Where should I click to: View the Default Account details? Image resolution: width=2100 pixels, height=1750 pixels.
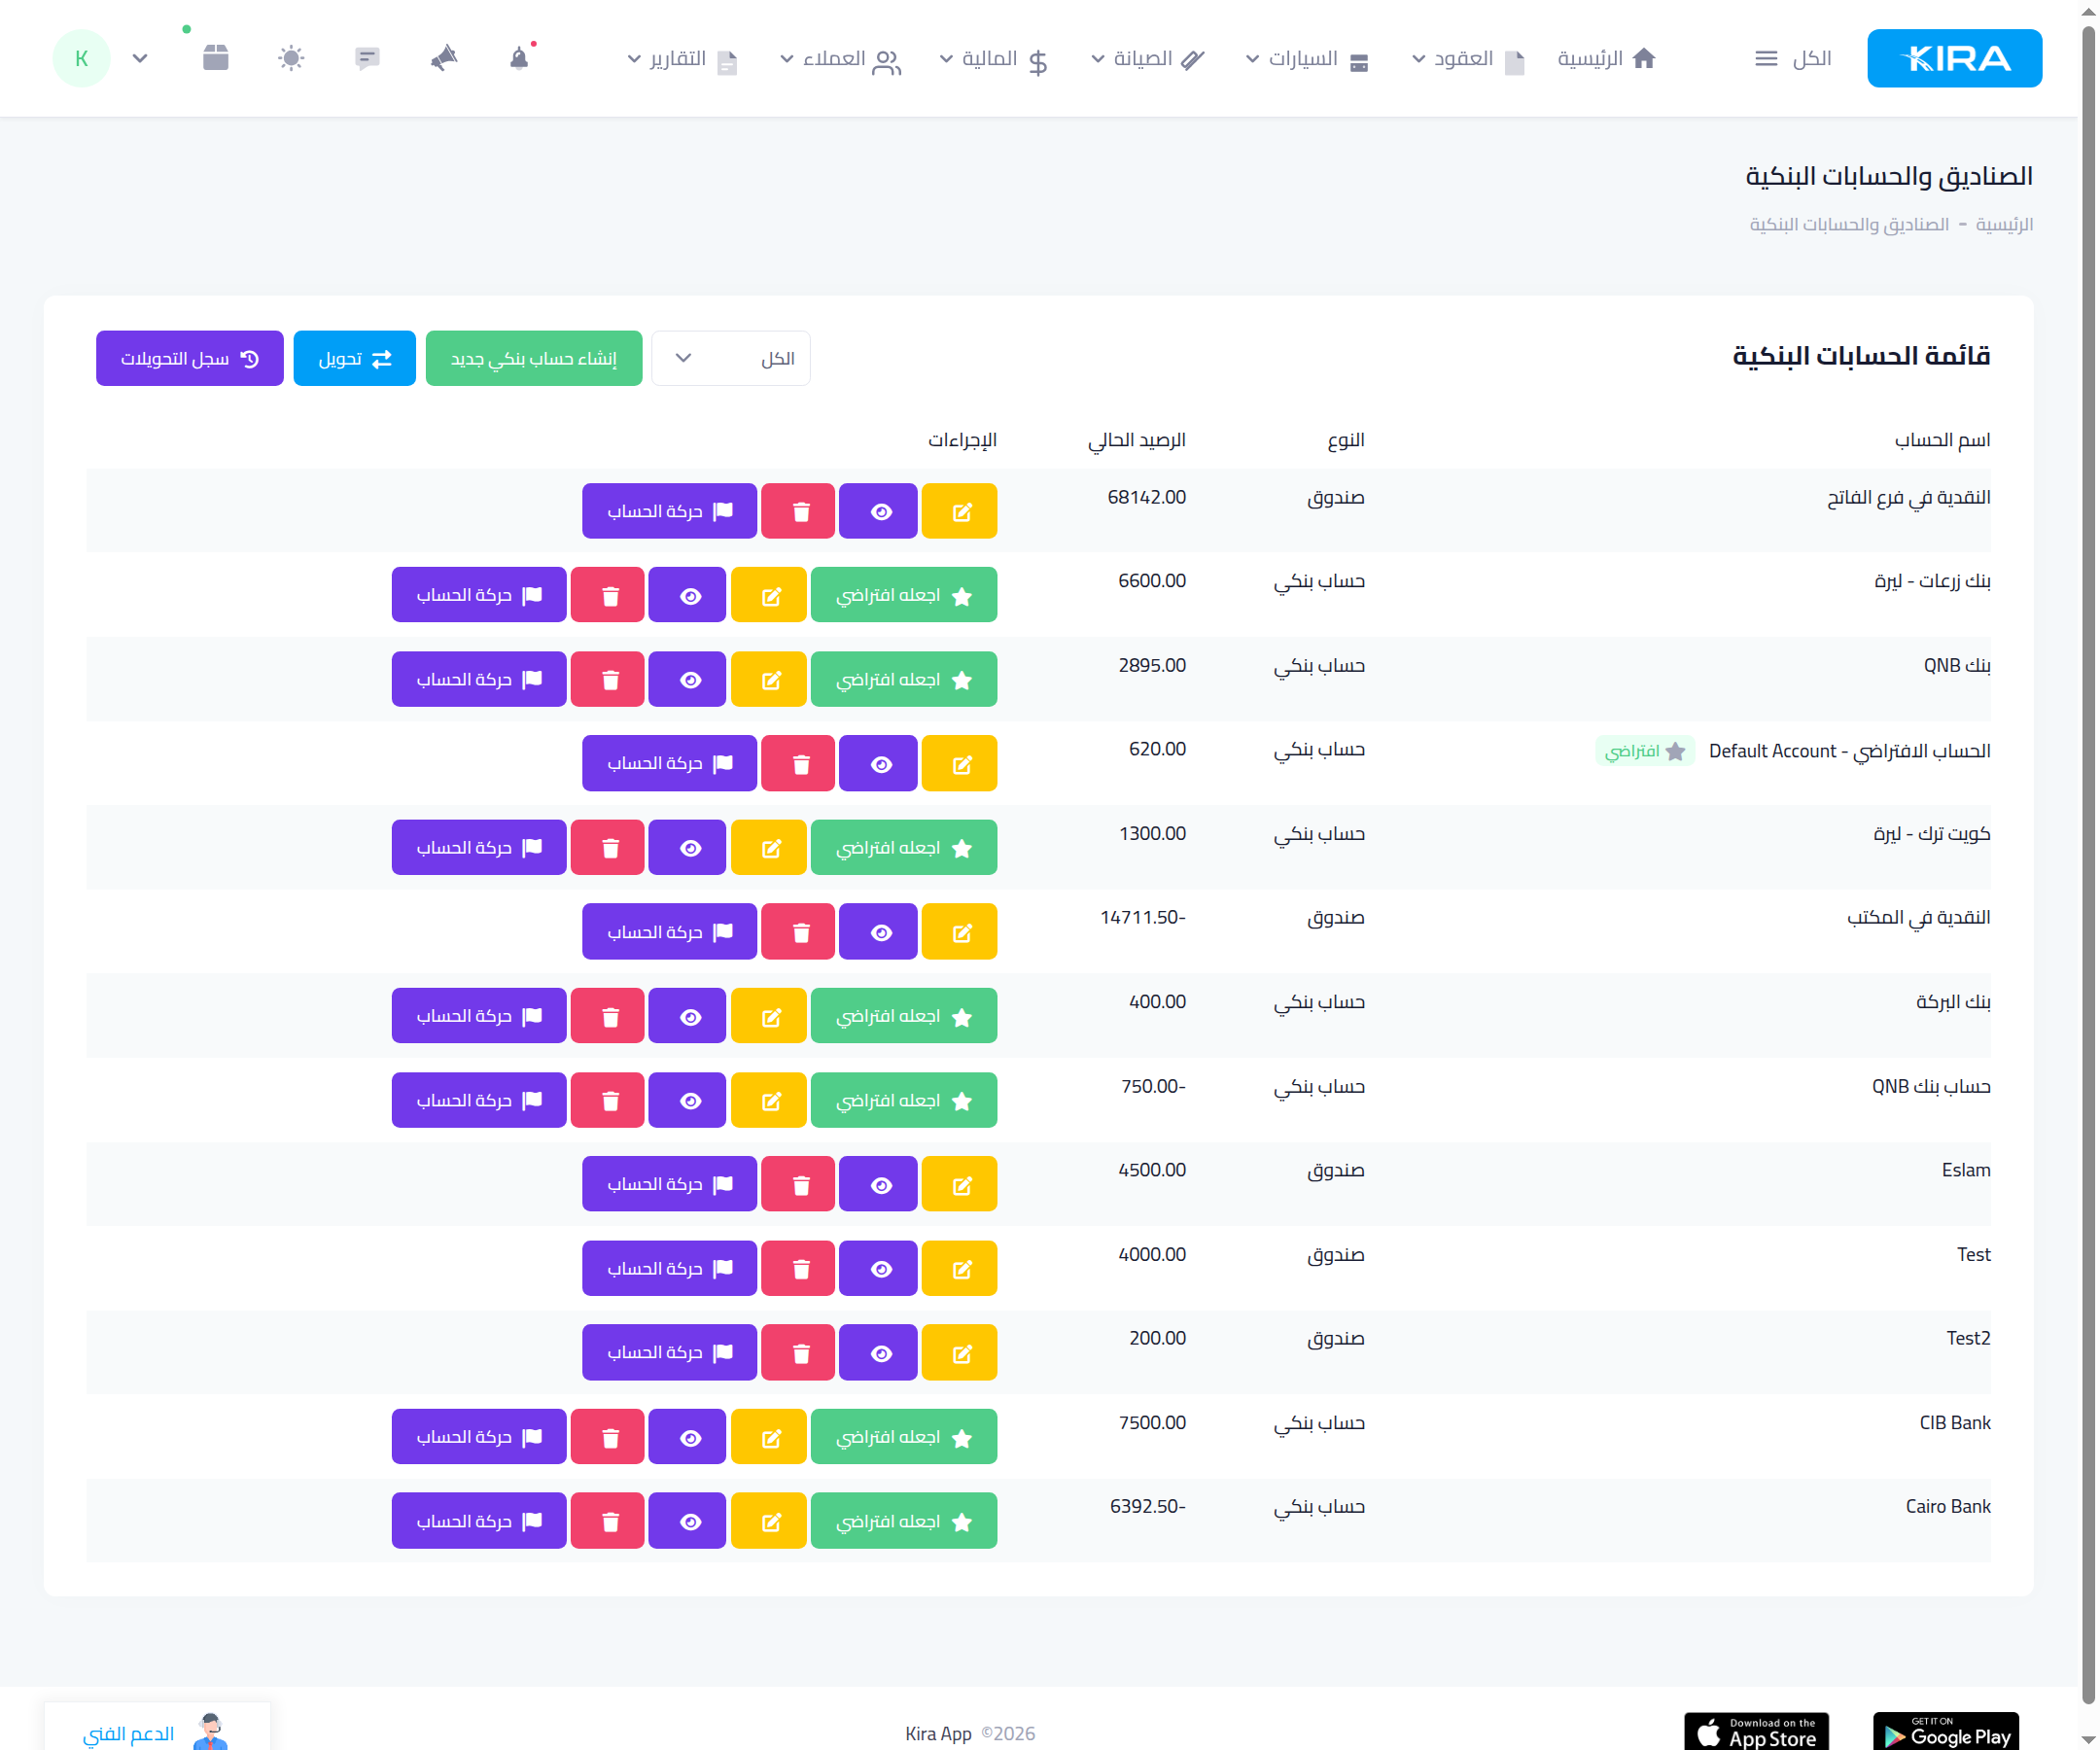[x=878, y=763]
